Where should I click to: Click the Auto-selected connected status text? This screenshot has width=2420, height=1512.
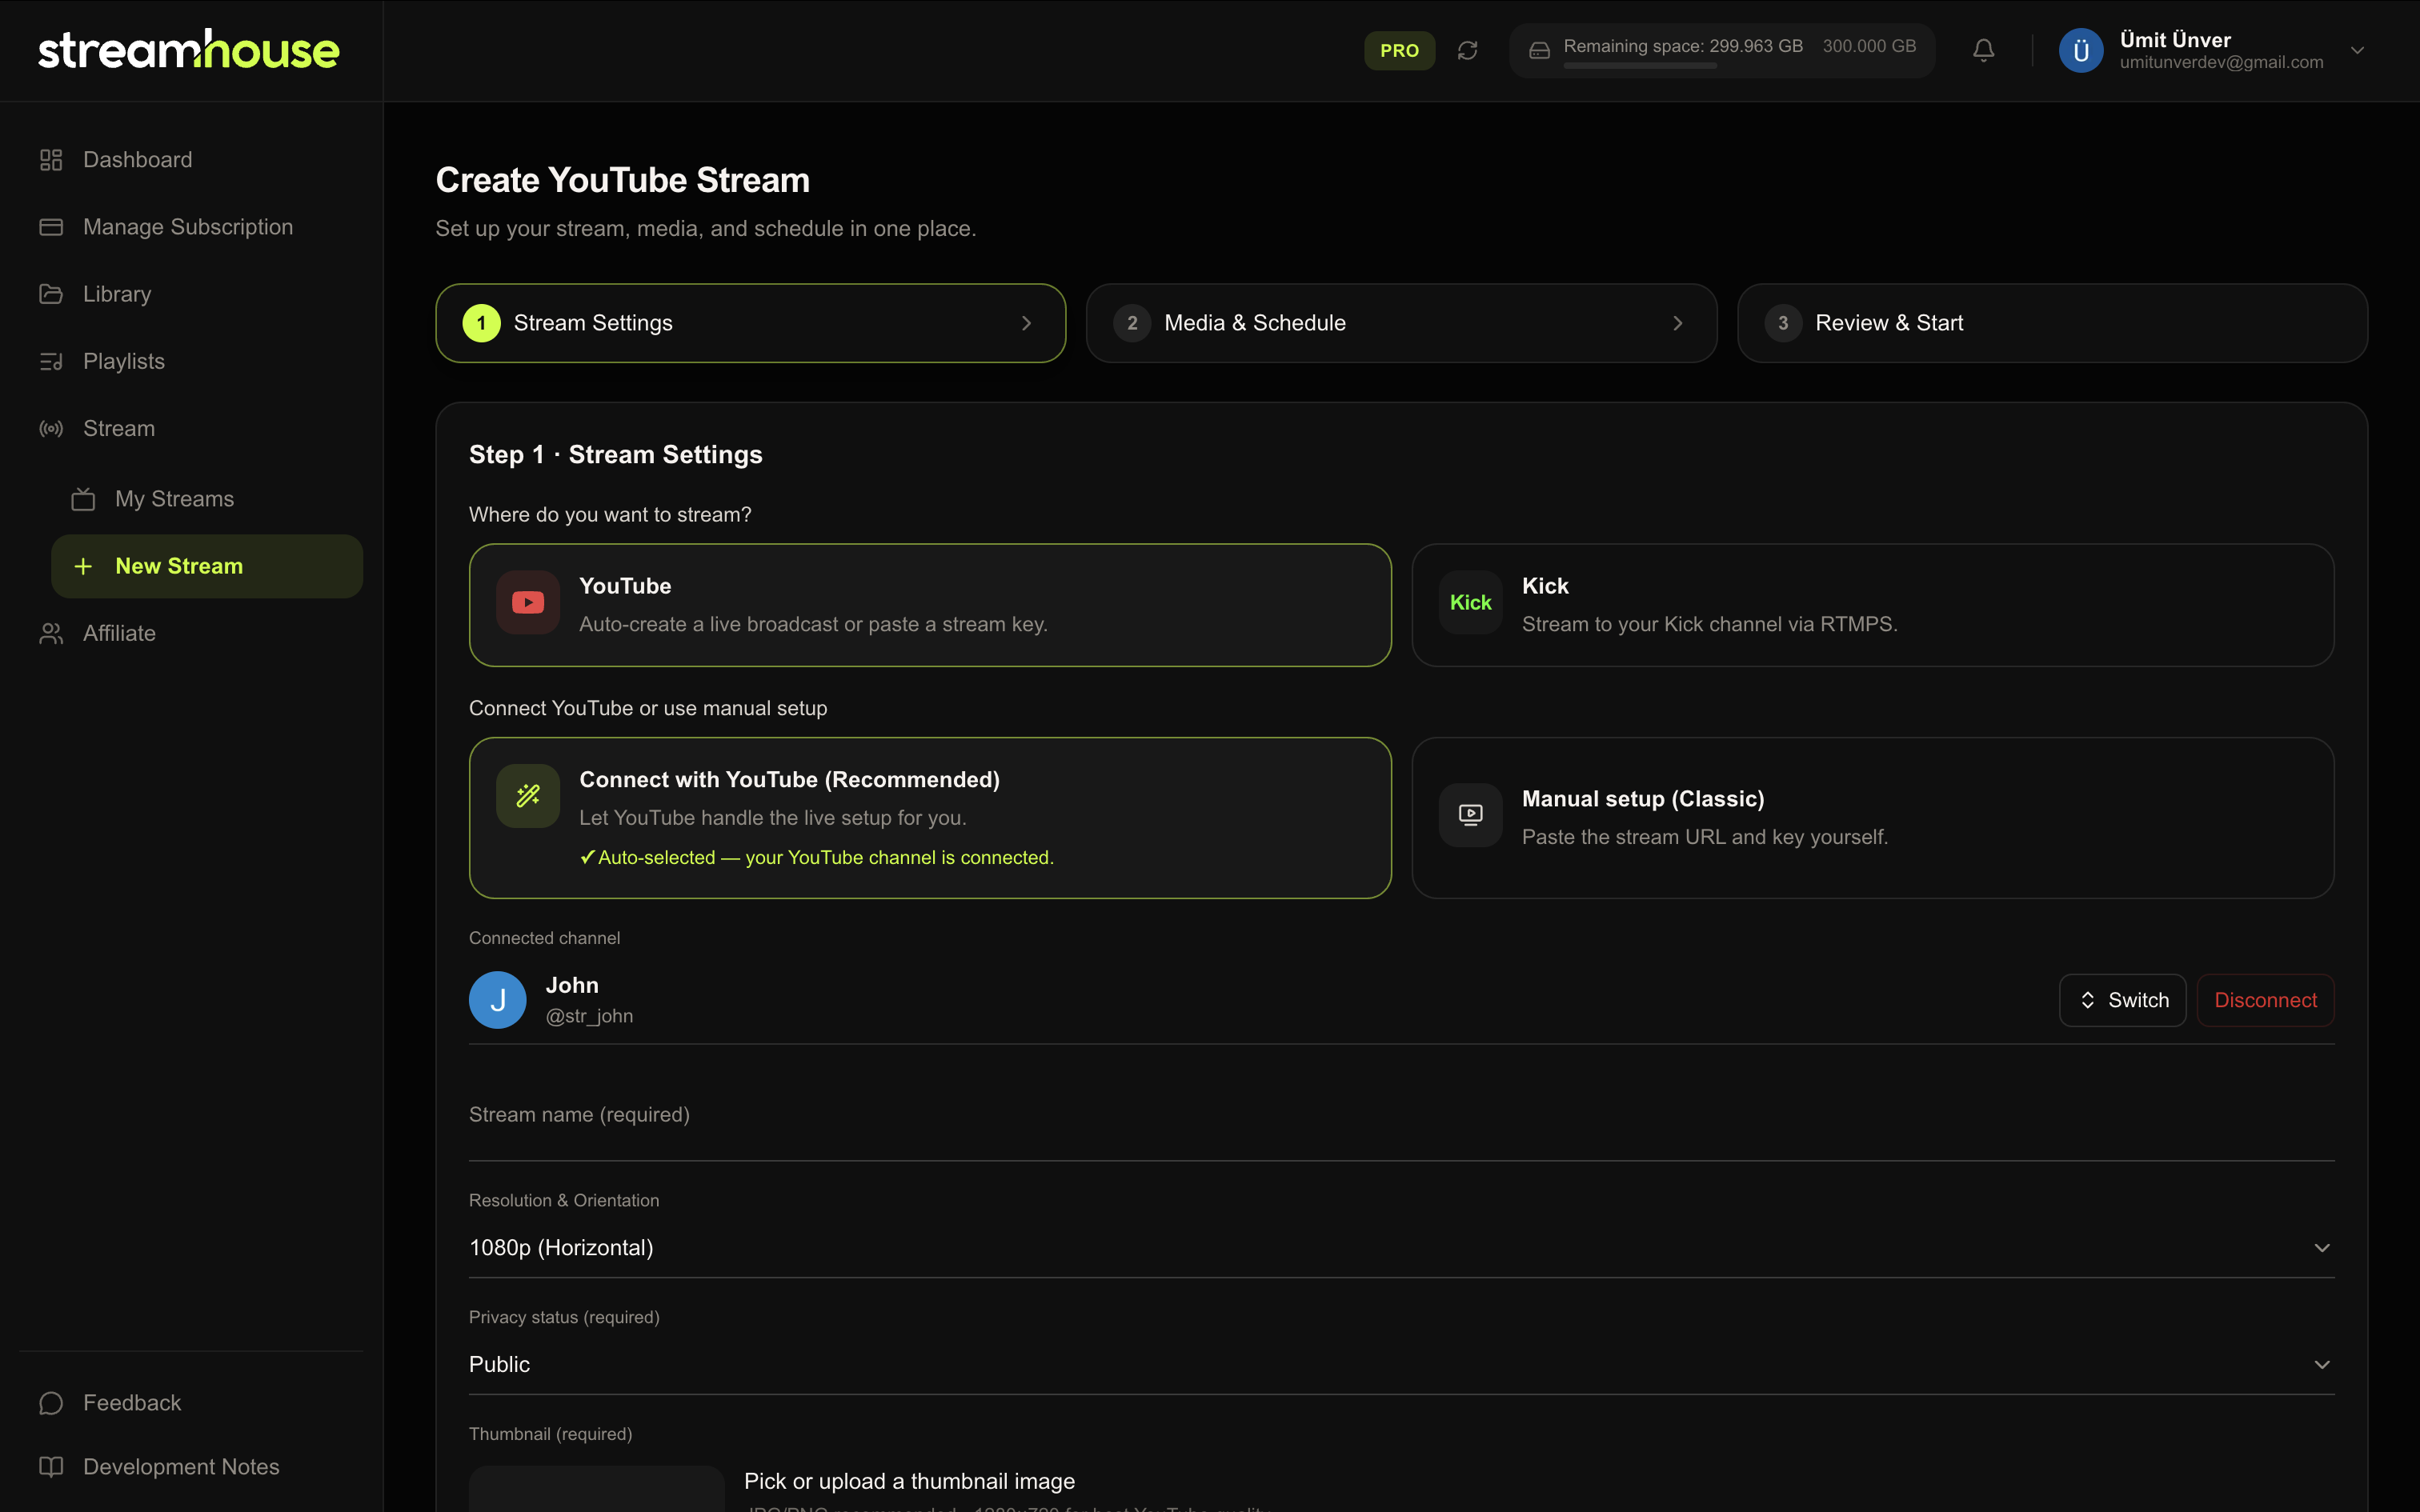(816, 858)
